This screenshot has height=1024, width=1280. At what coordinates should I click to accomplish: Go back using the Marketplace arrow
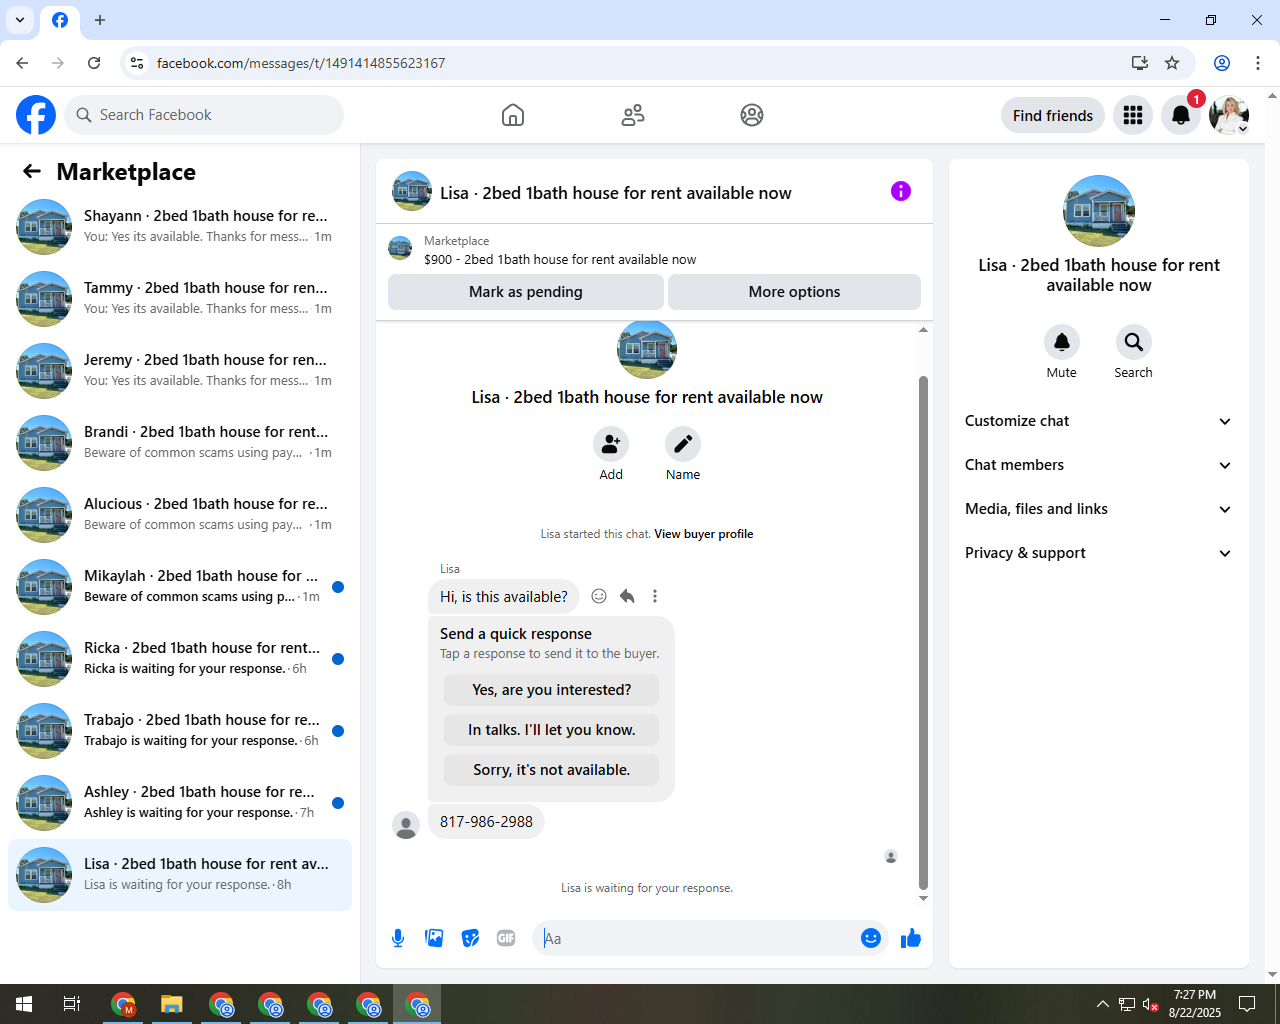(32, 171)
